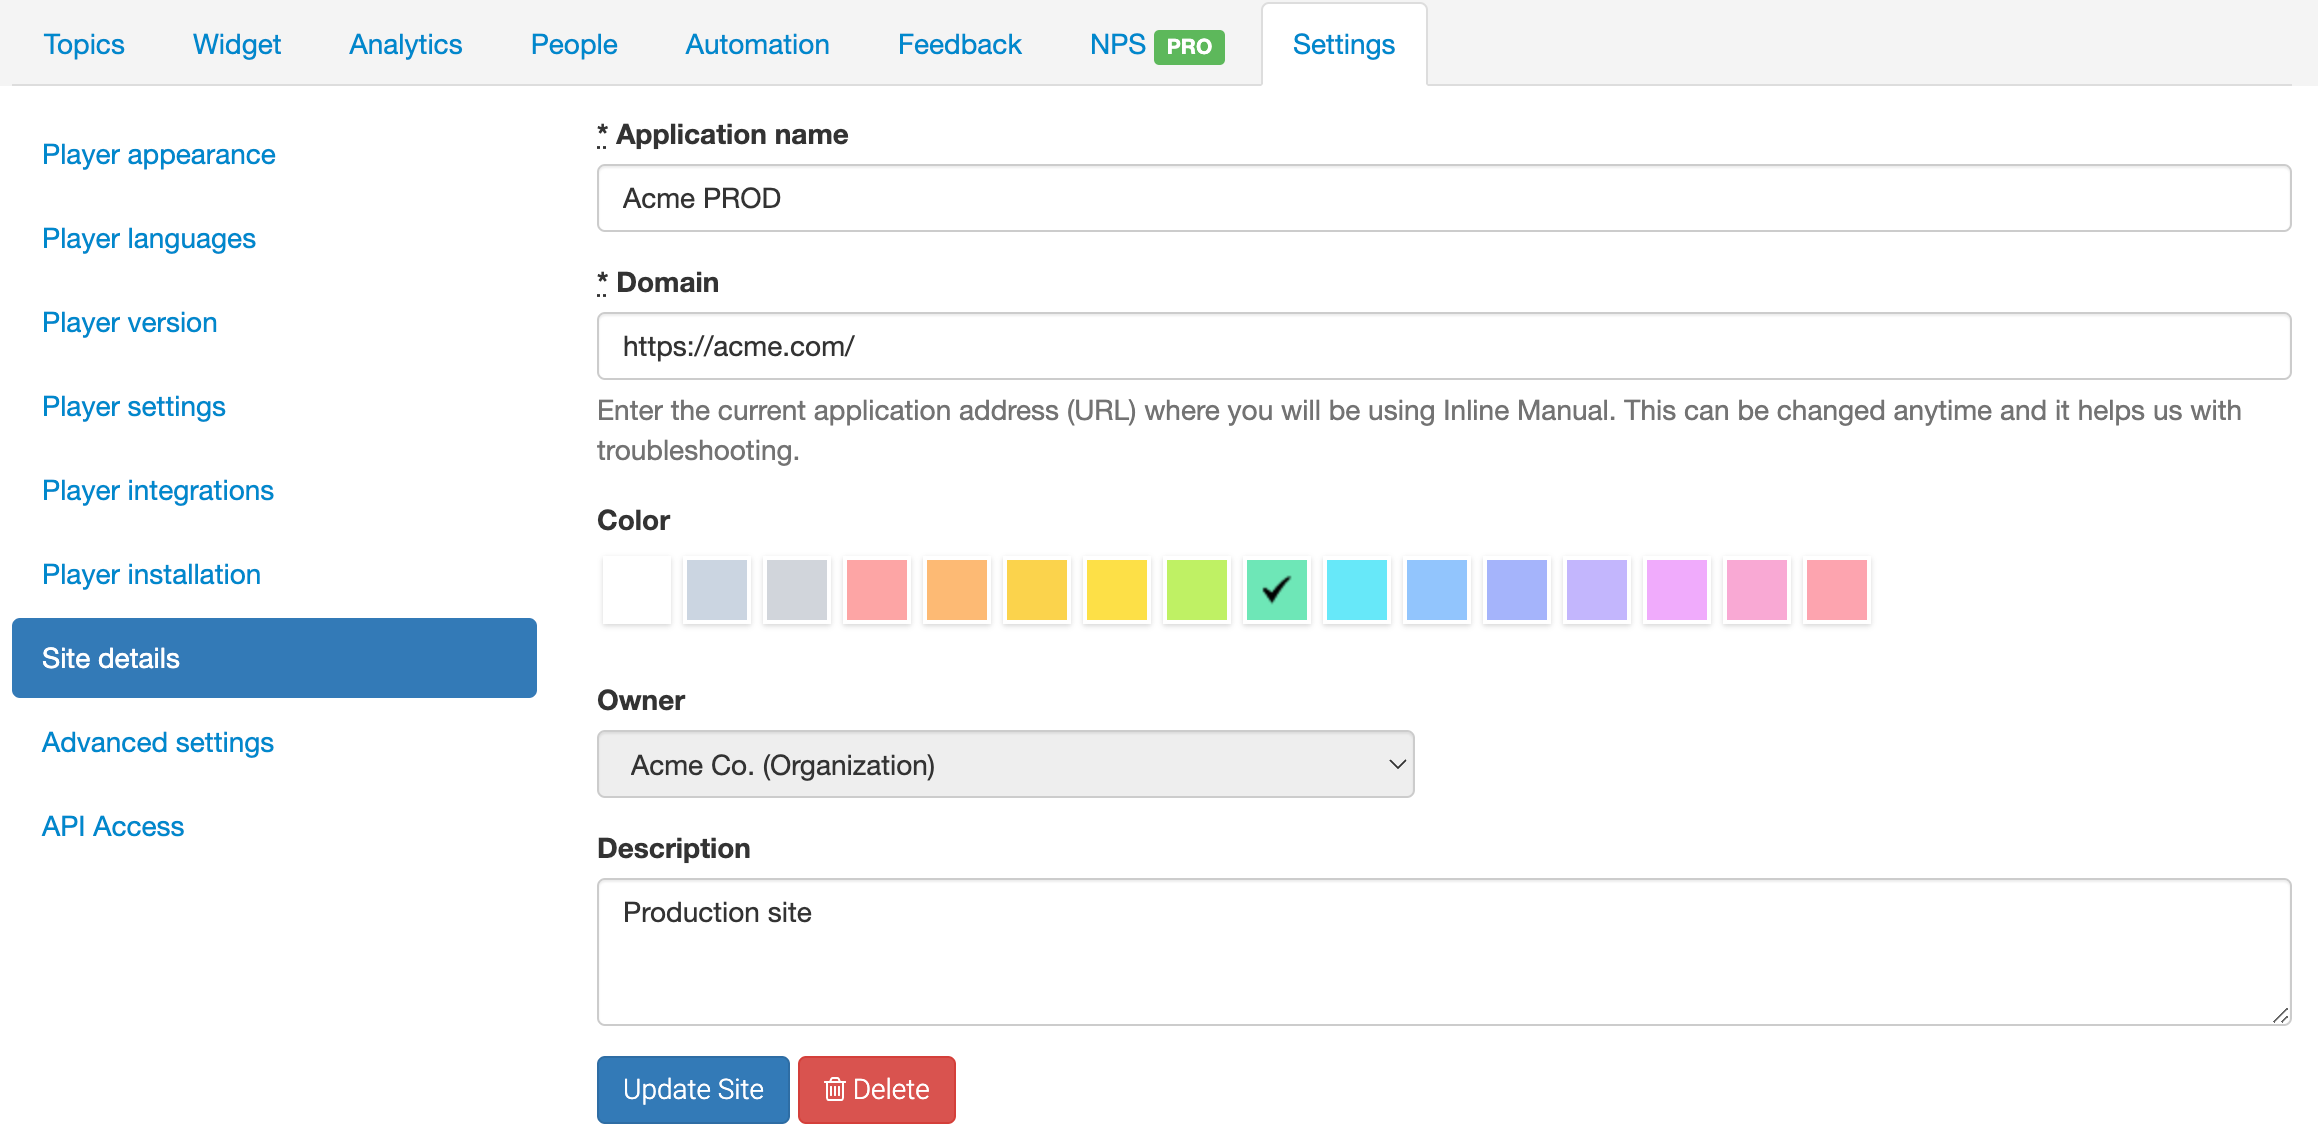Pick the lime green color swatch
The image size is (2318, 1138).
pos(1196,590)
